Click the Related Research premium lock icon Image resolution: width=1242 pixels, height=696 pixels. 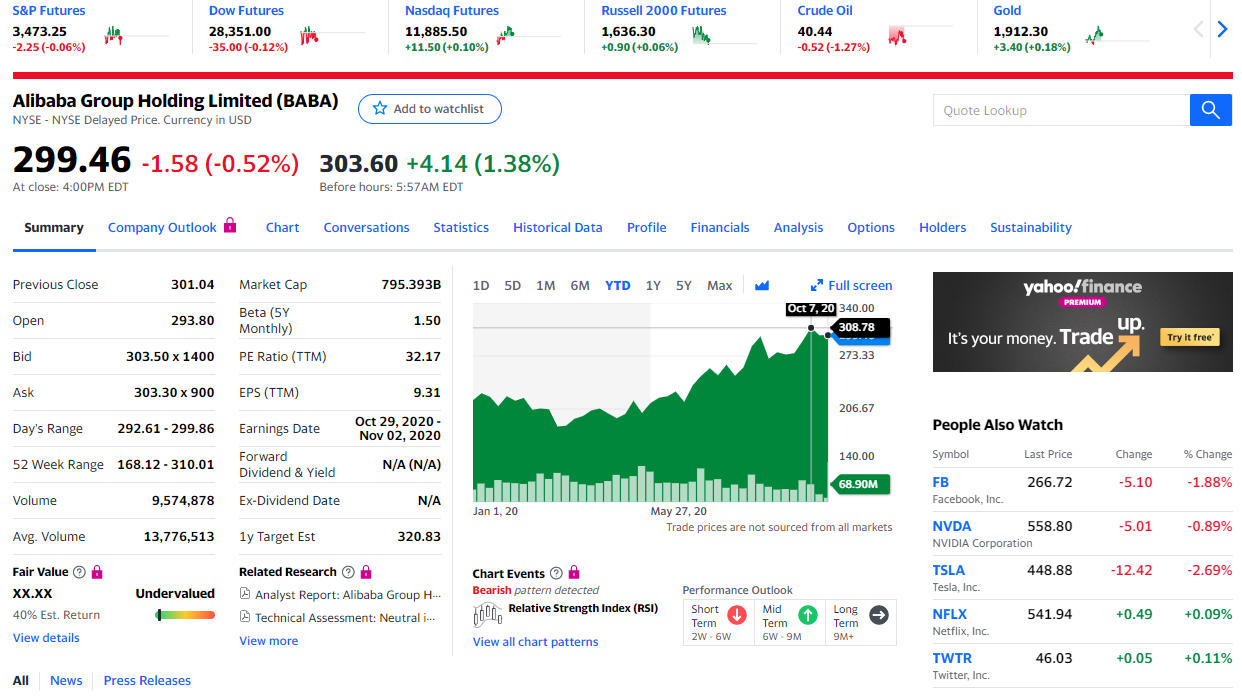[x=365, y=572]
